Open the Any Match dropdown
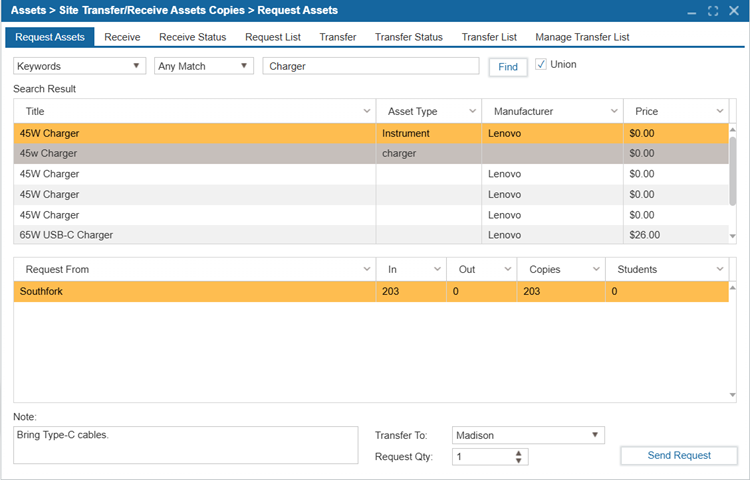750x480 pixels. [203, 66]
